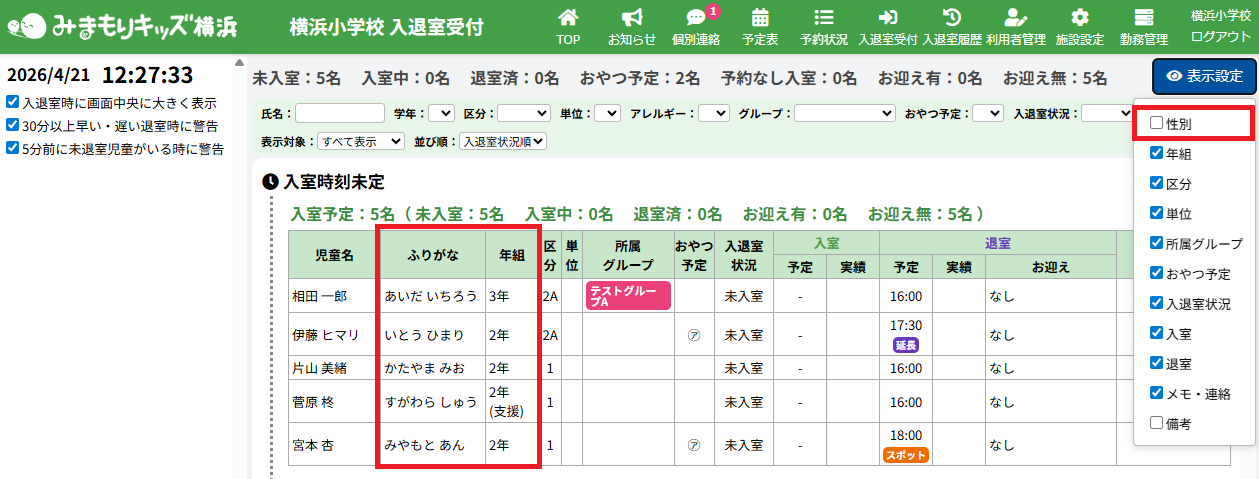Uncheck the 年組 column checkbox

[1157, 154]
